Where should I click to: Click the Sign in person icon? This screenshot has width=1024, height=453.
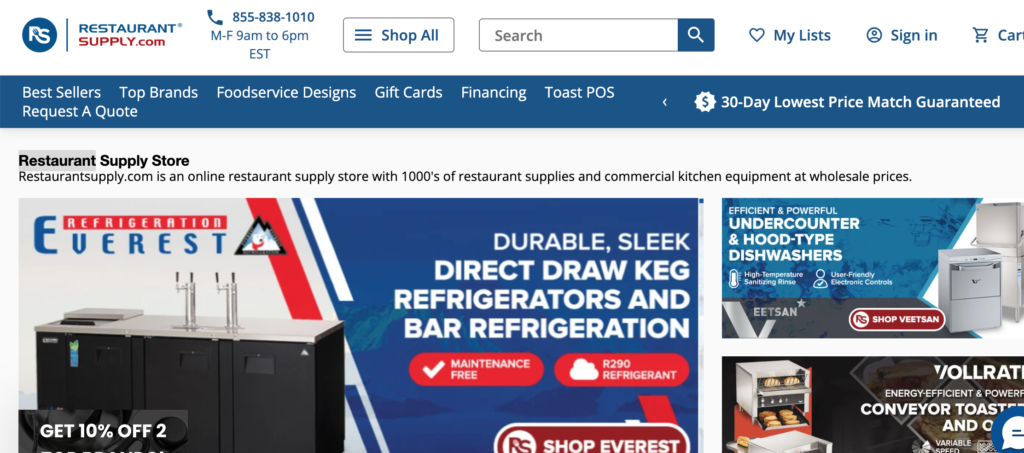click(874, 35)
